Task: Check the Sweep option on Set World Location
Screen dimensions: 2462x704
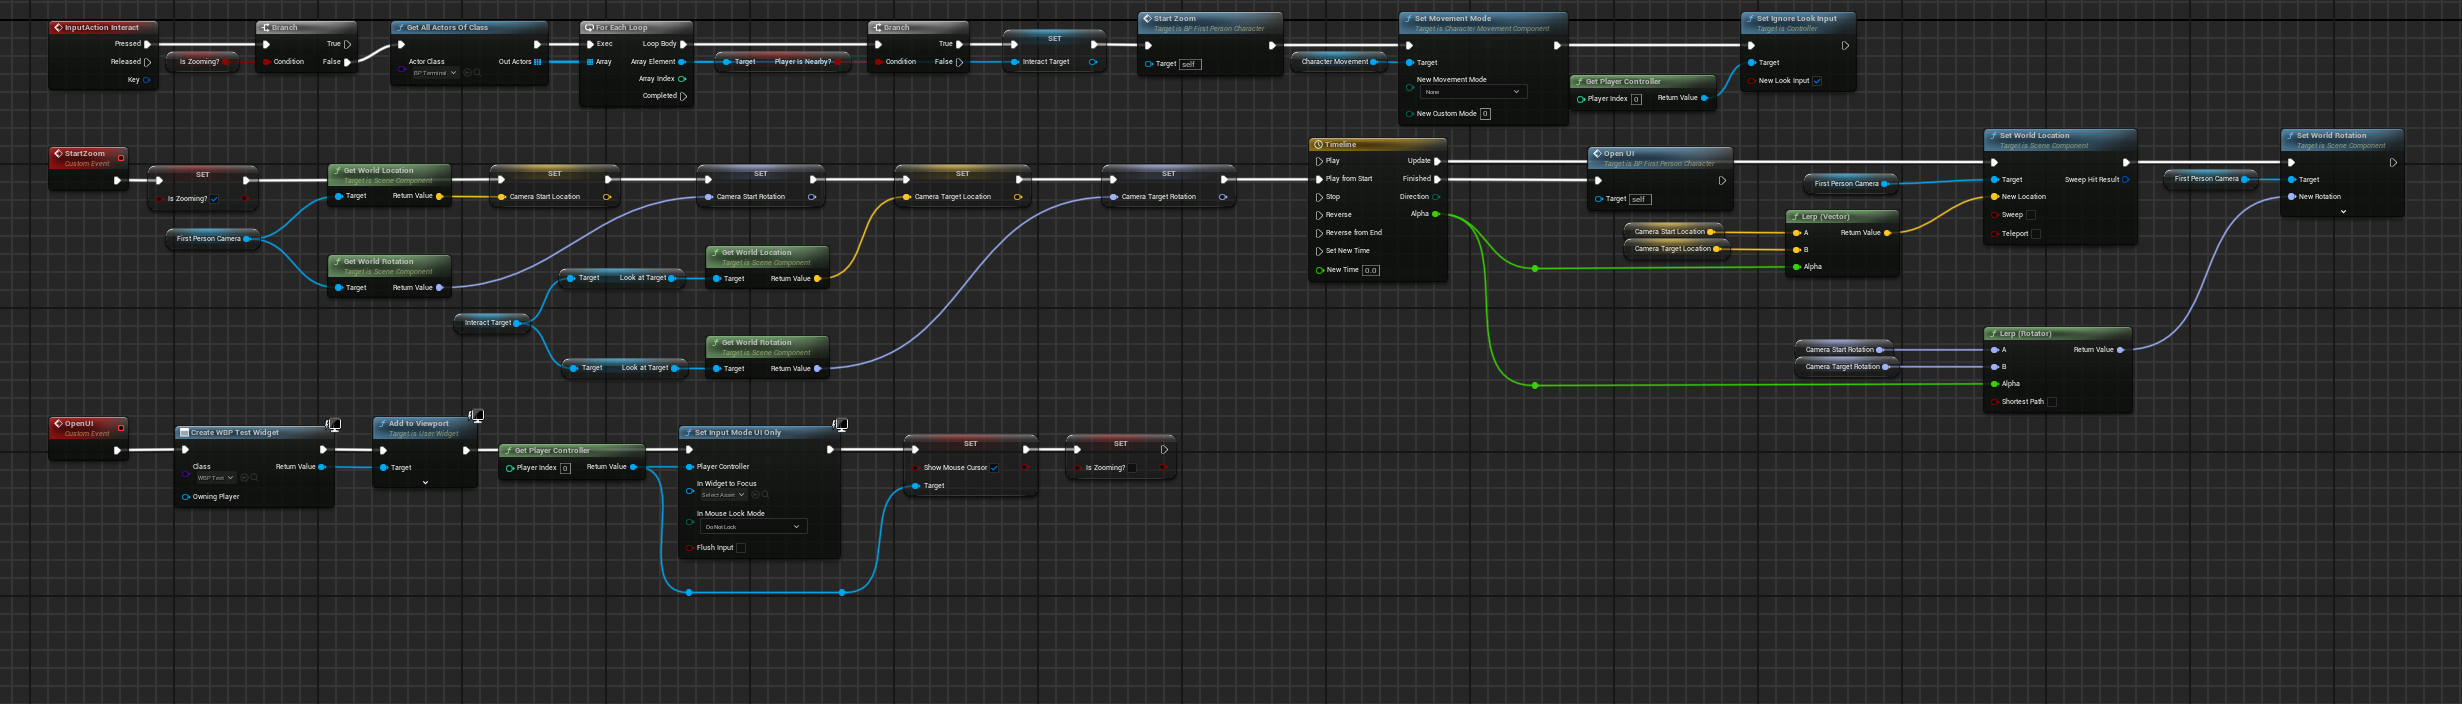Action: click(2031, 215)
